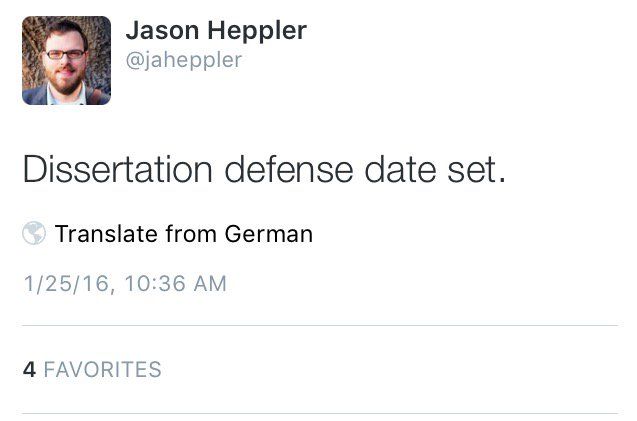
Task: Open Jason Heppler's profile photo
Action: pyautogui.click(x=66, y=61)
